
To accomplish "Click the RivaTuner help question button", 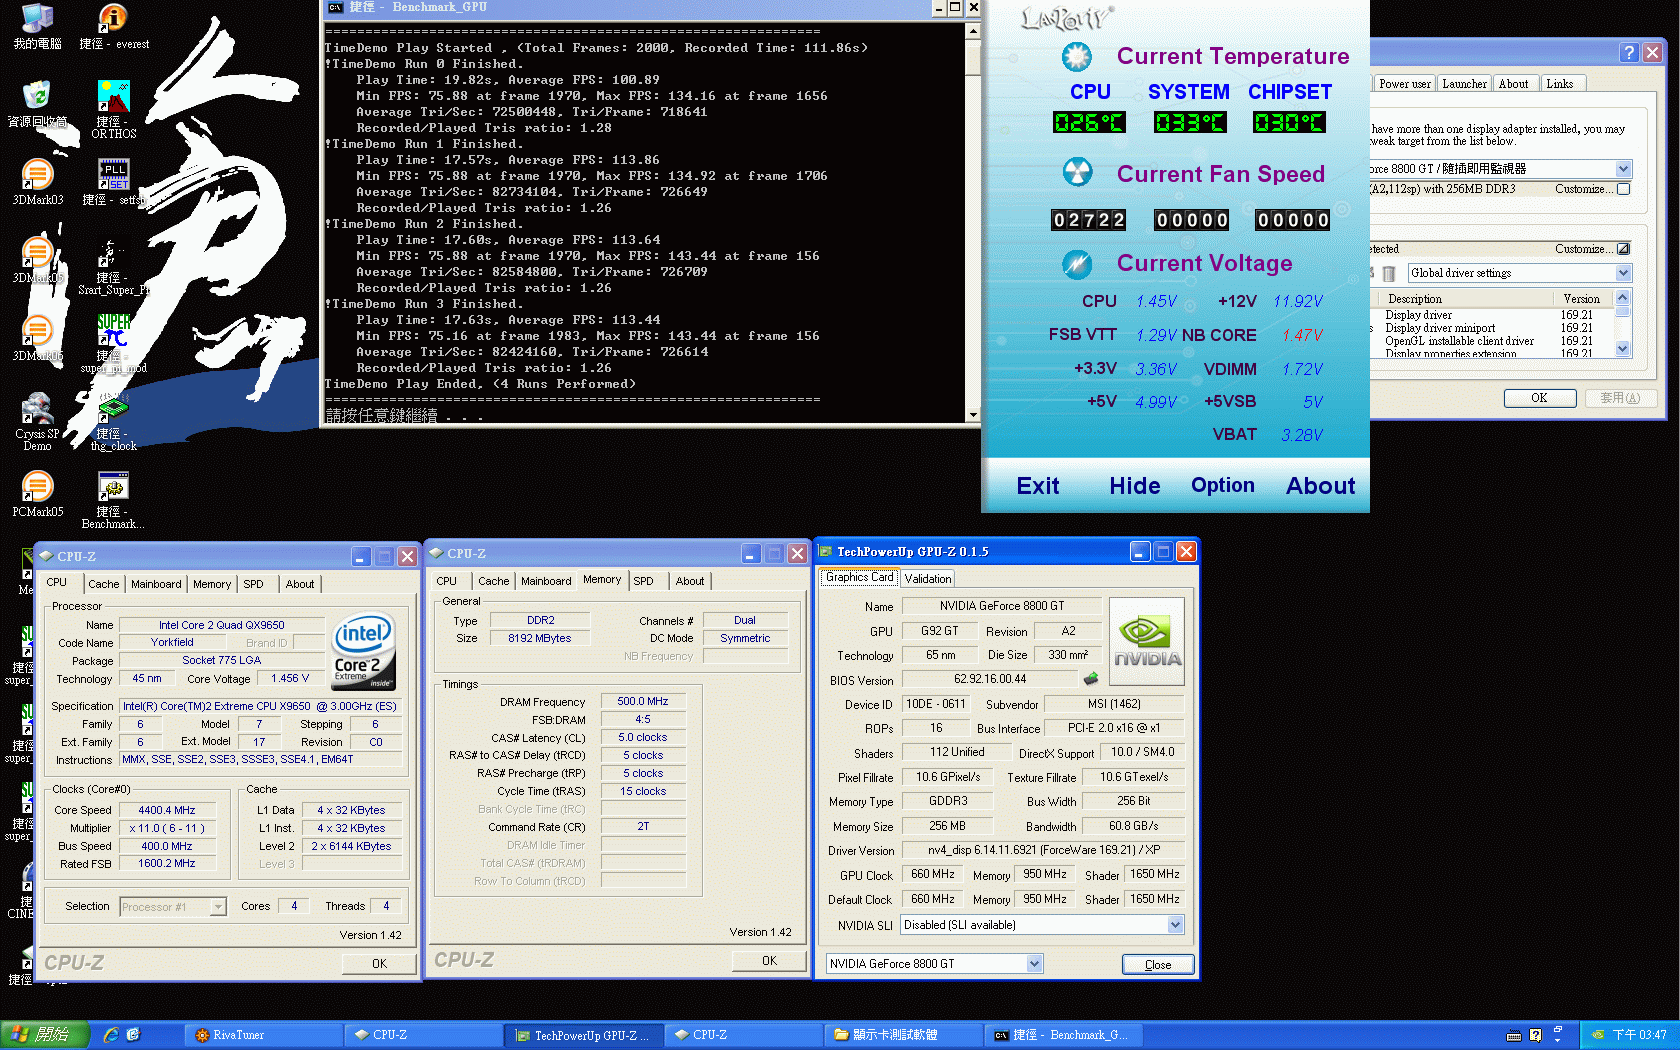I will pos(1629,53).
